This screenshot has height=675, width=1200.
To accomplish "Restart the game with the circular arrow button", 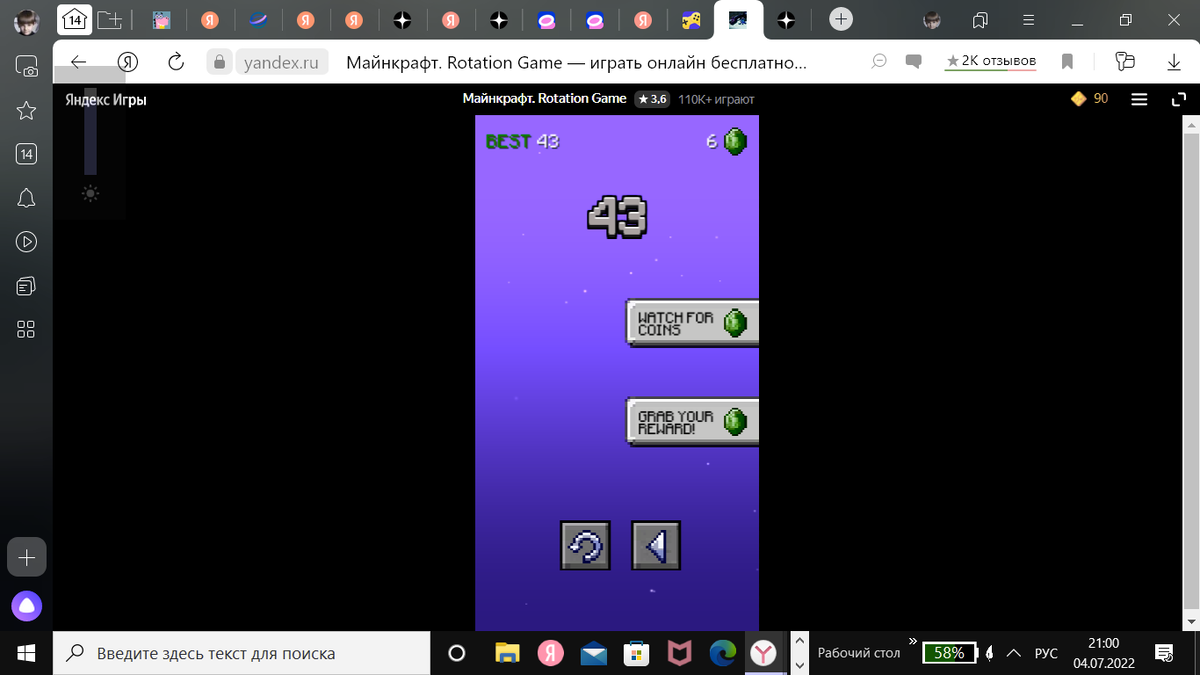I will click(585, 546).
